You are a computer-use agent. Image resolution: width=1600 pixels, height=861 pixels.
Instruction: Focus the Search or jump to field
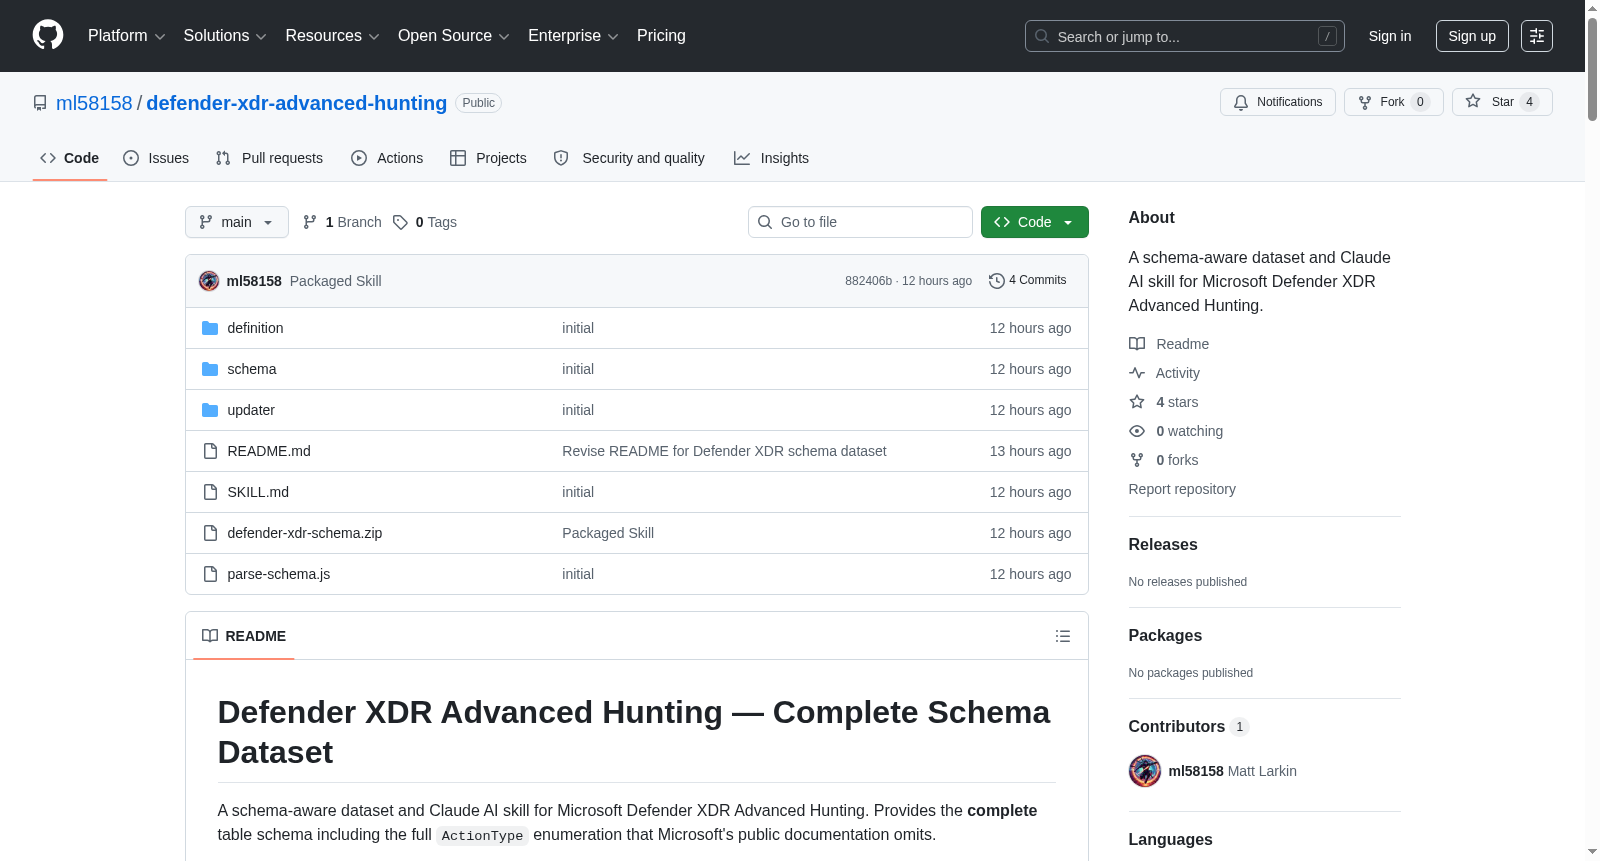click(1185, 36)
